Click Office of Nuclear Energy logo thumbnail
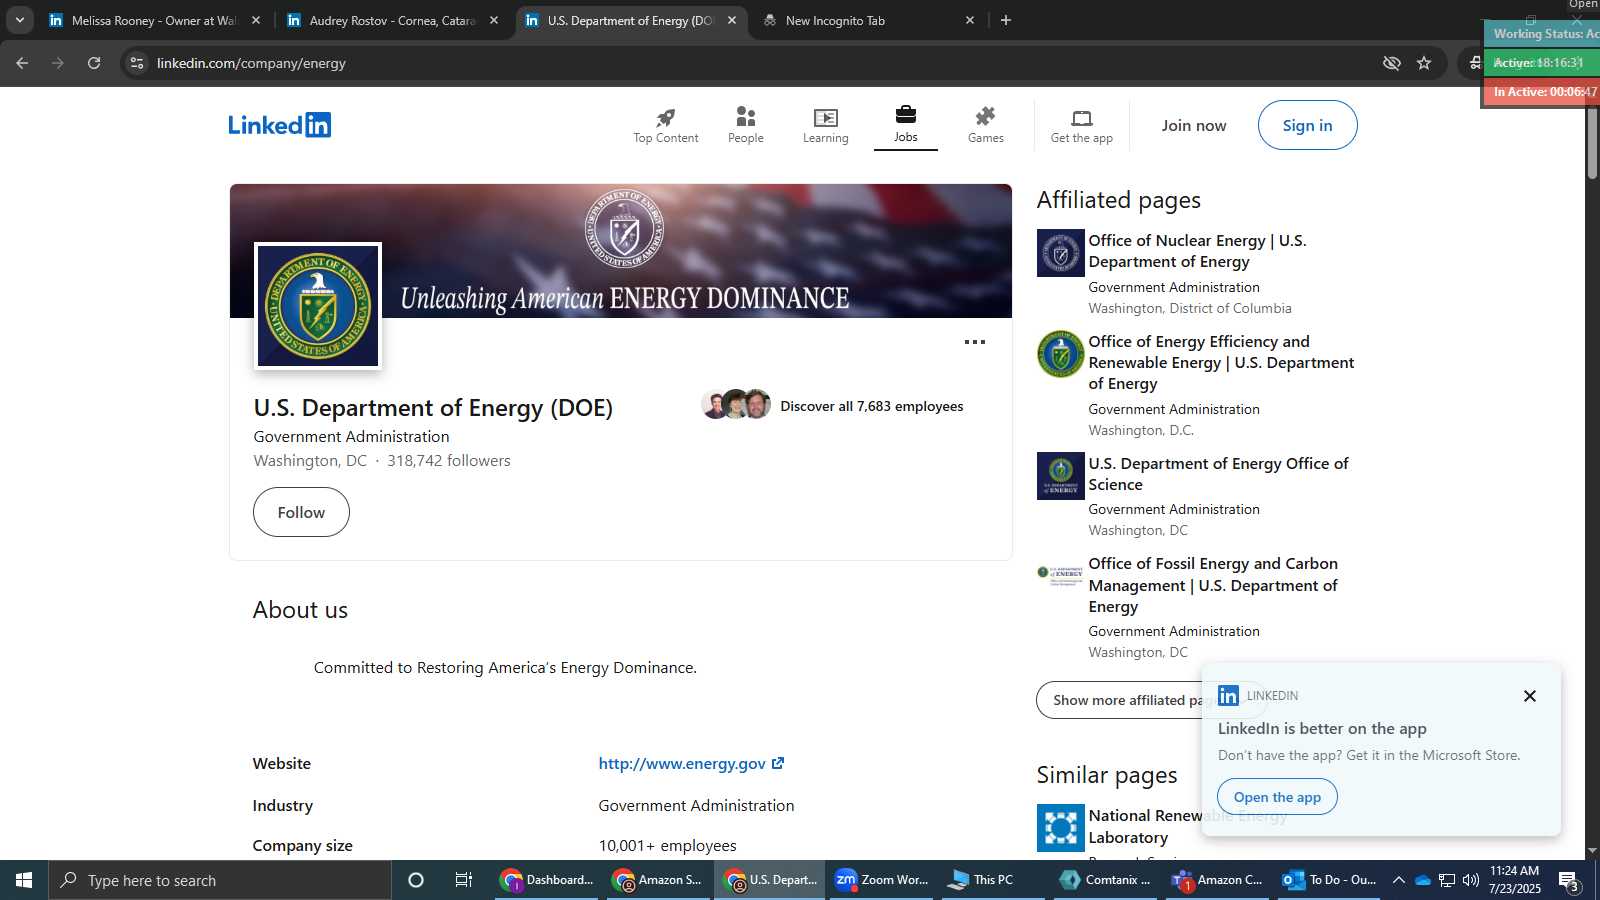Image resolution: width=1600 pixels, height=900 pixels. pyautogui.click(x=1060, y=253)
